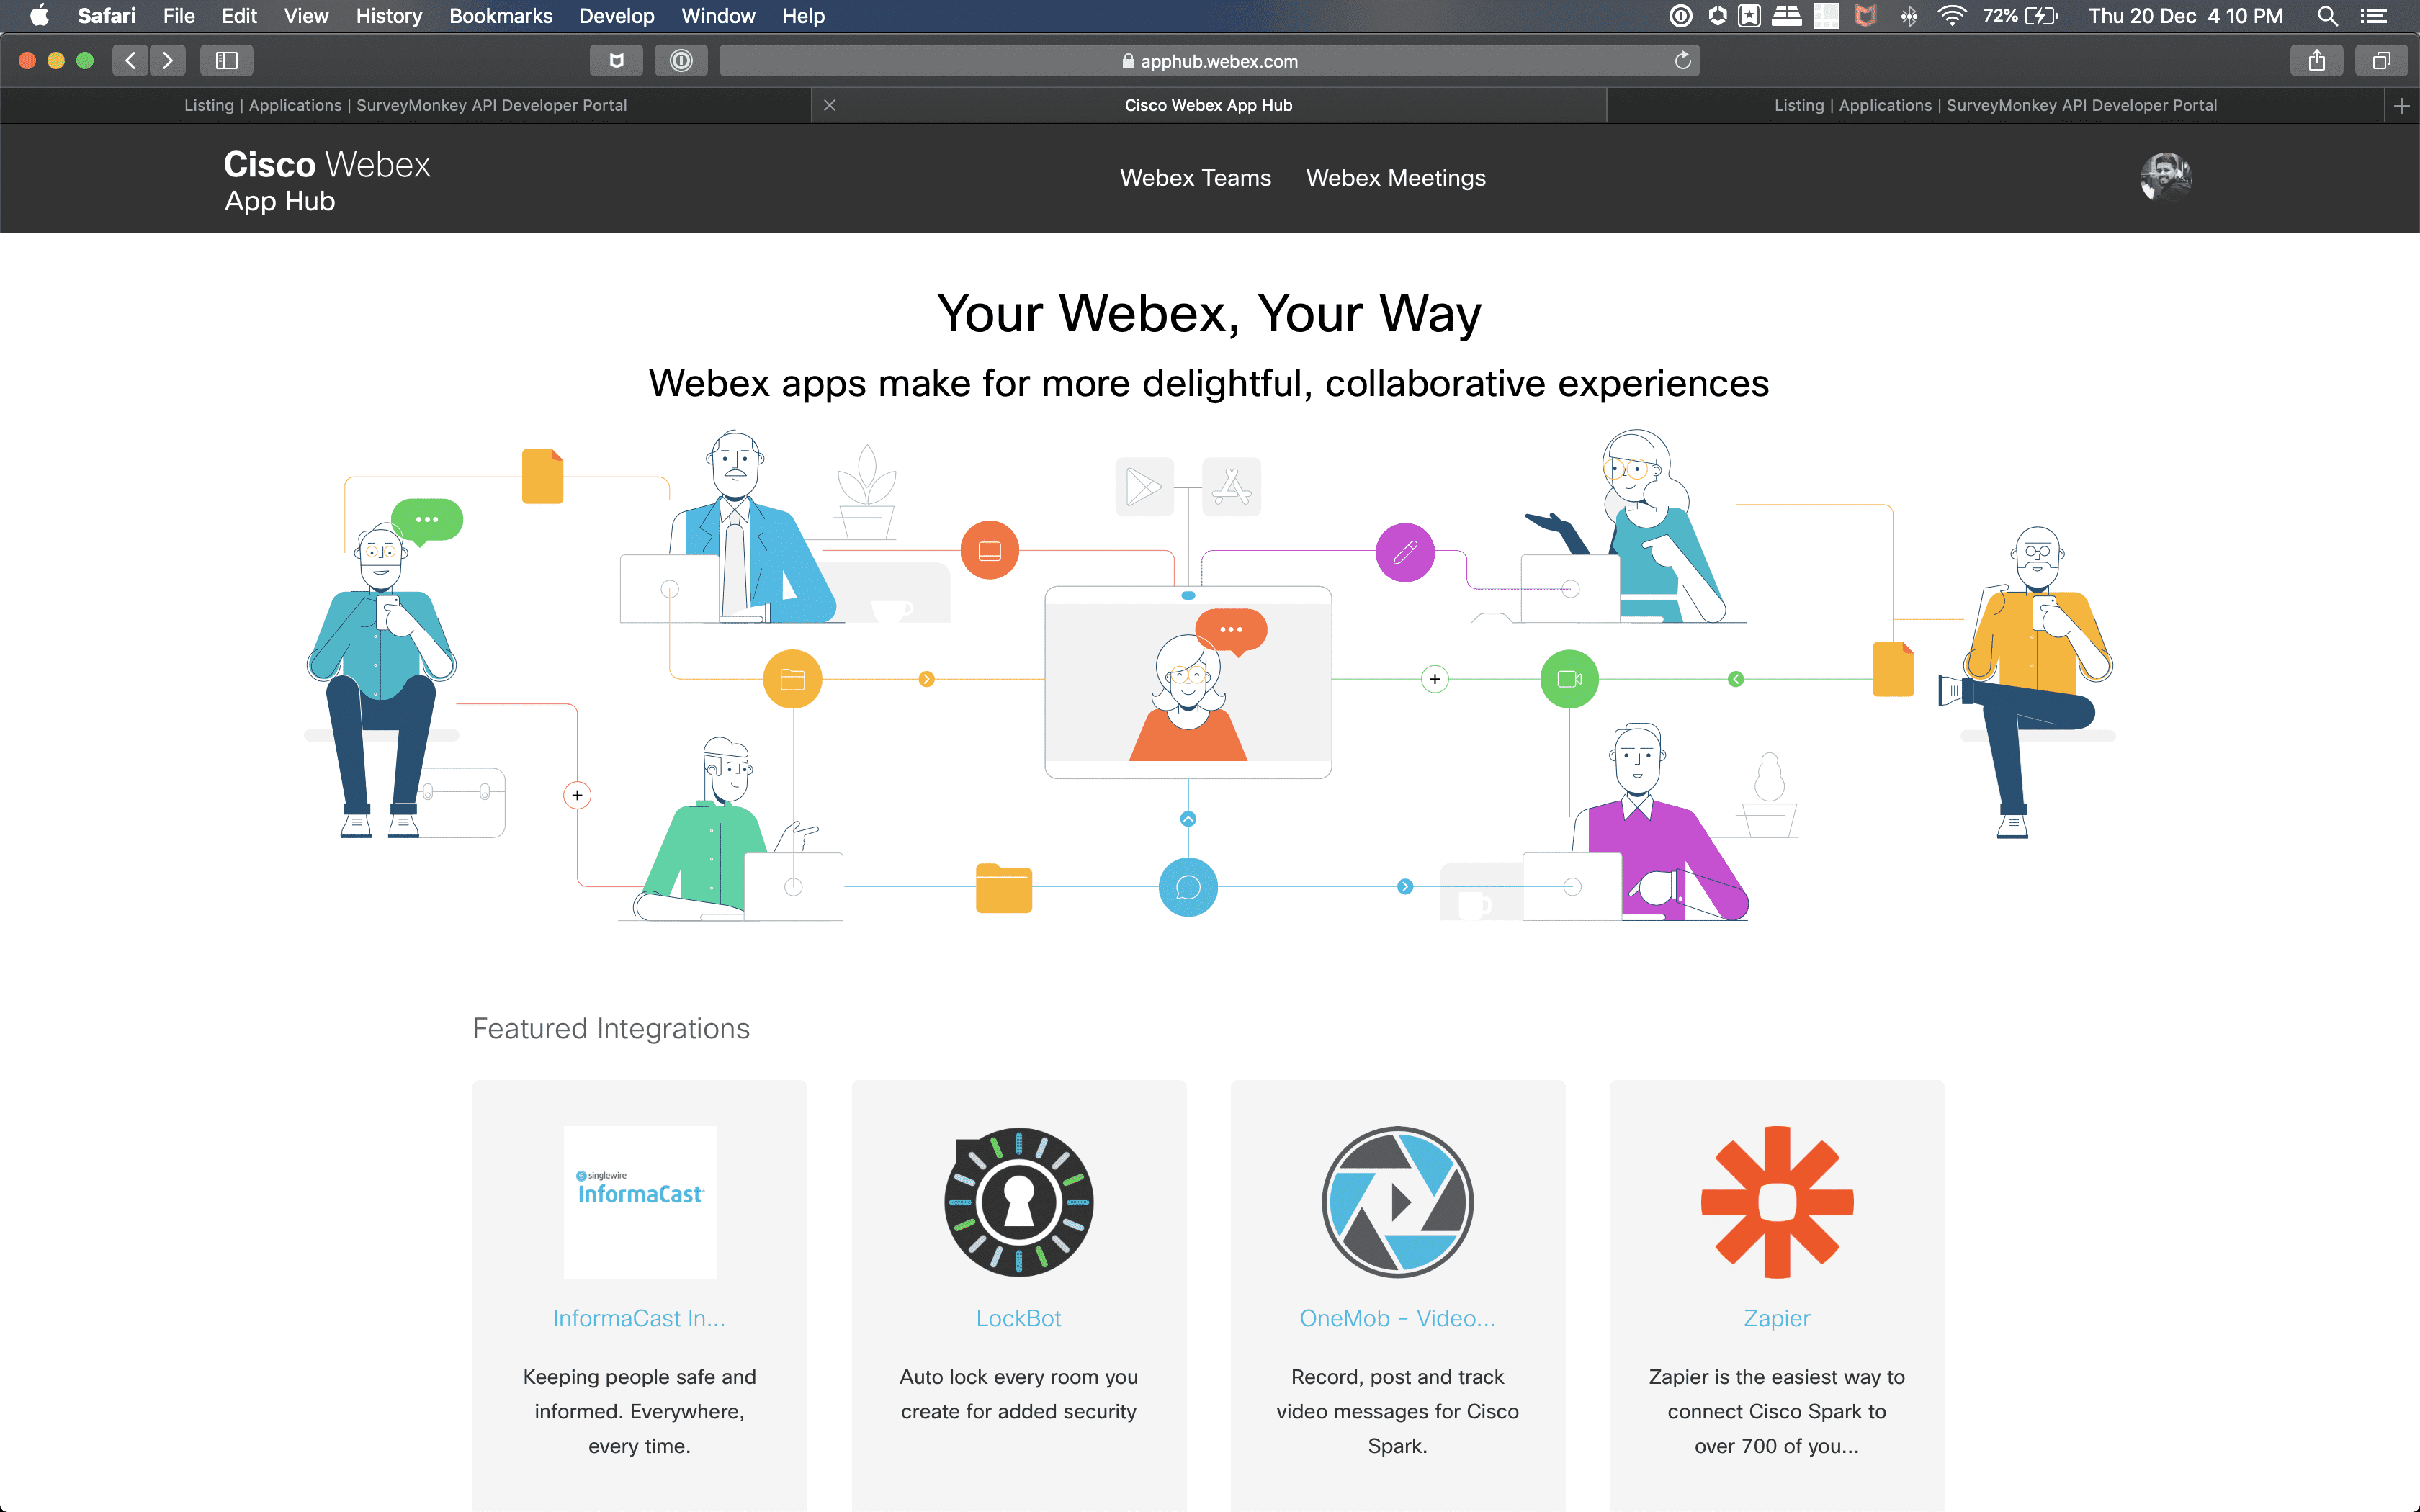Click the user profile avatar icon
The height and width of the screenshot is (1512, 2420).
[2161, 176]
